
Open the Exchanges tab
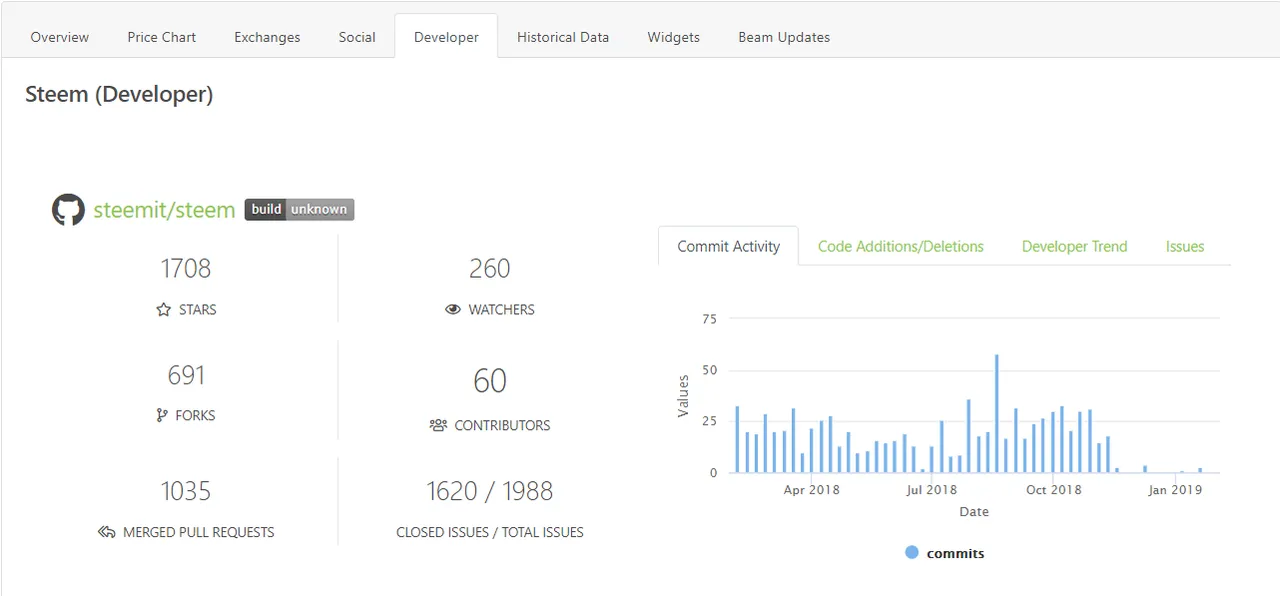(x=267, y=37)
